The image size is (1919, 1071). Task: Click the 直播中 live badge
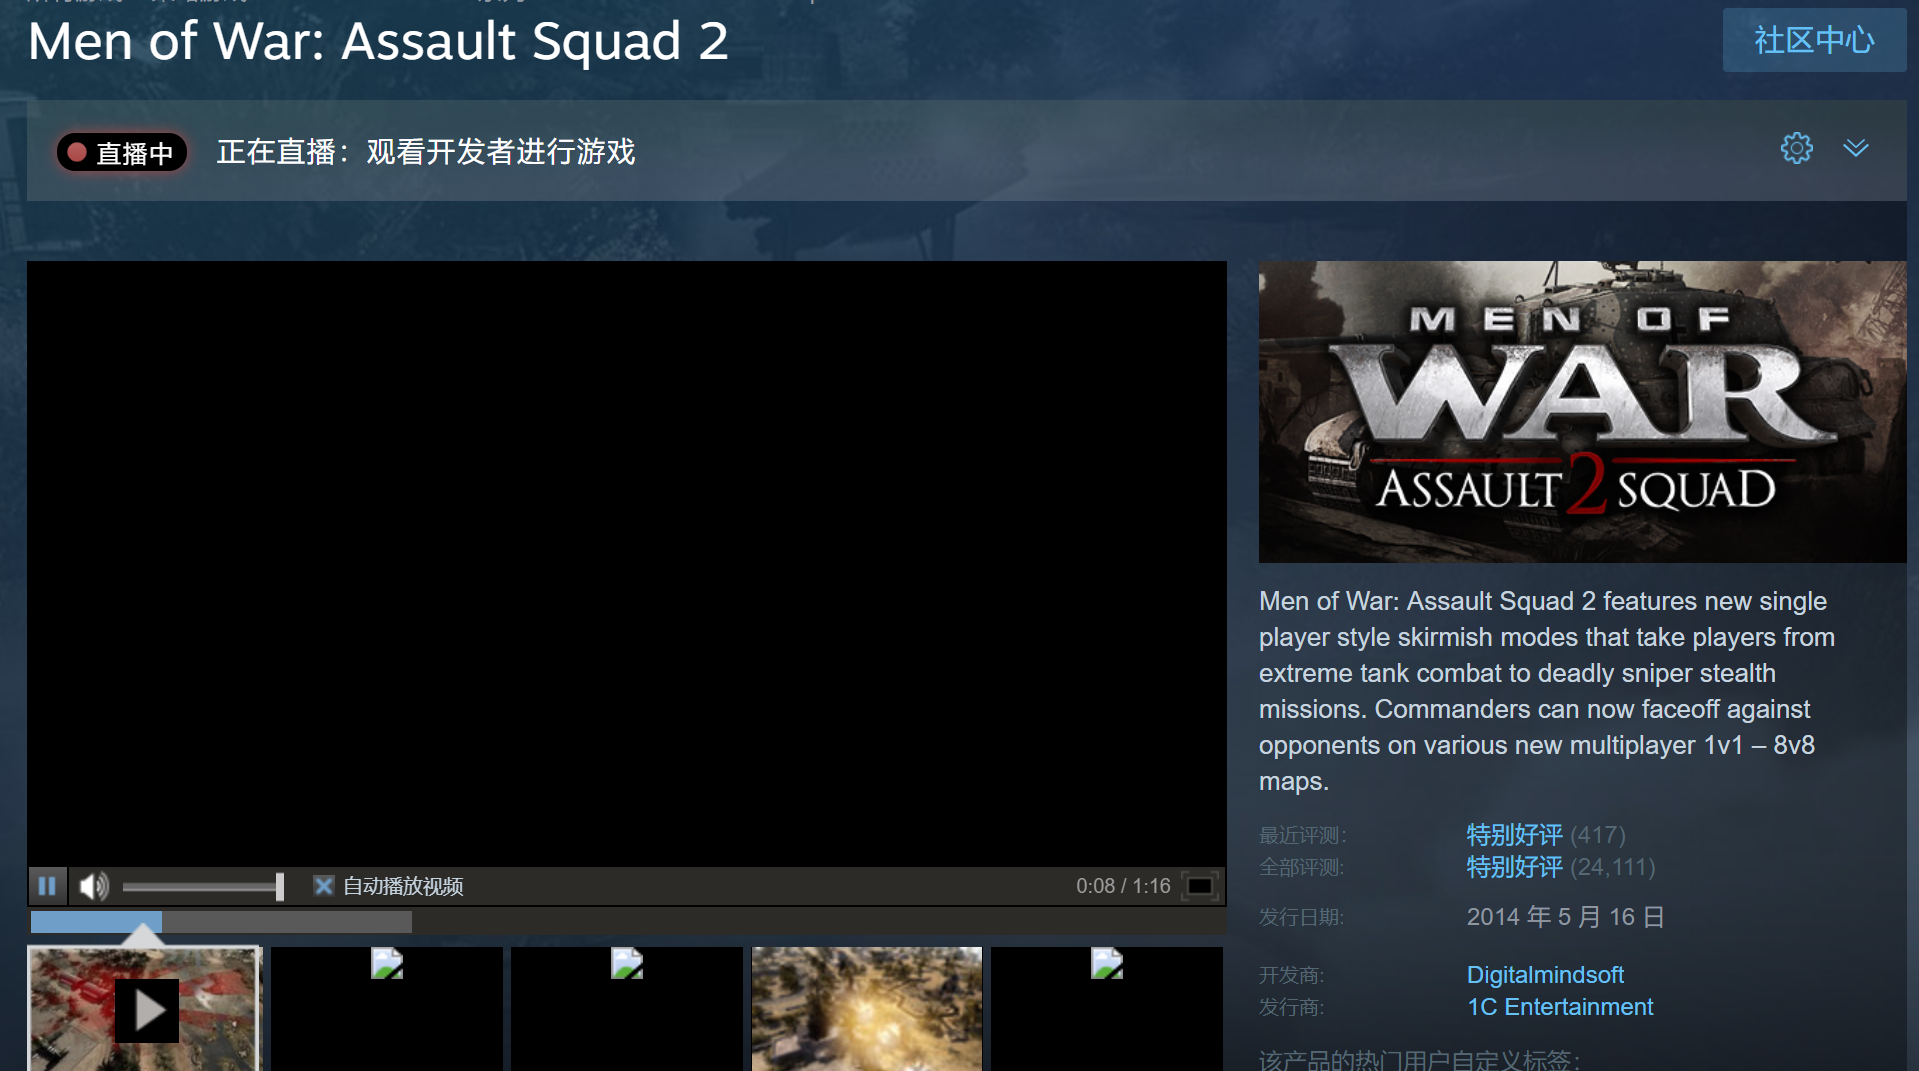[122, 152]
